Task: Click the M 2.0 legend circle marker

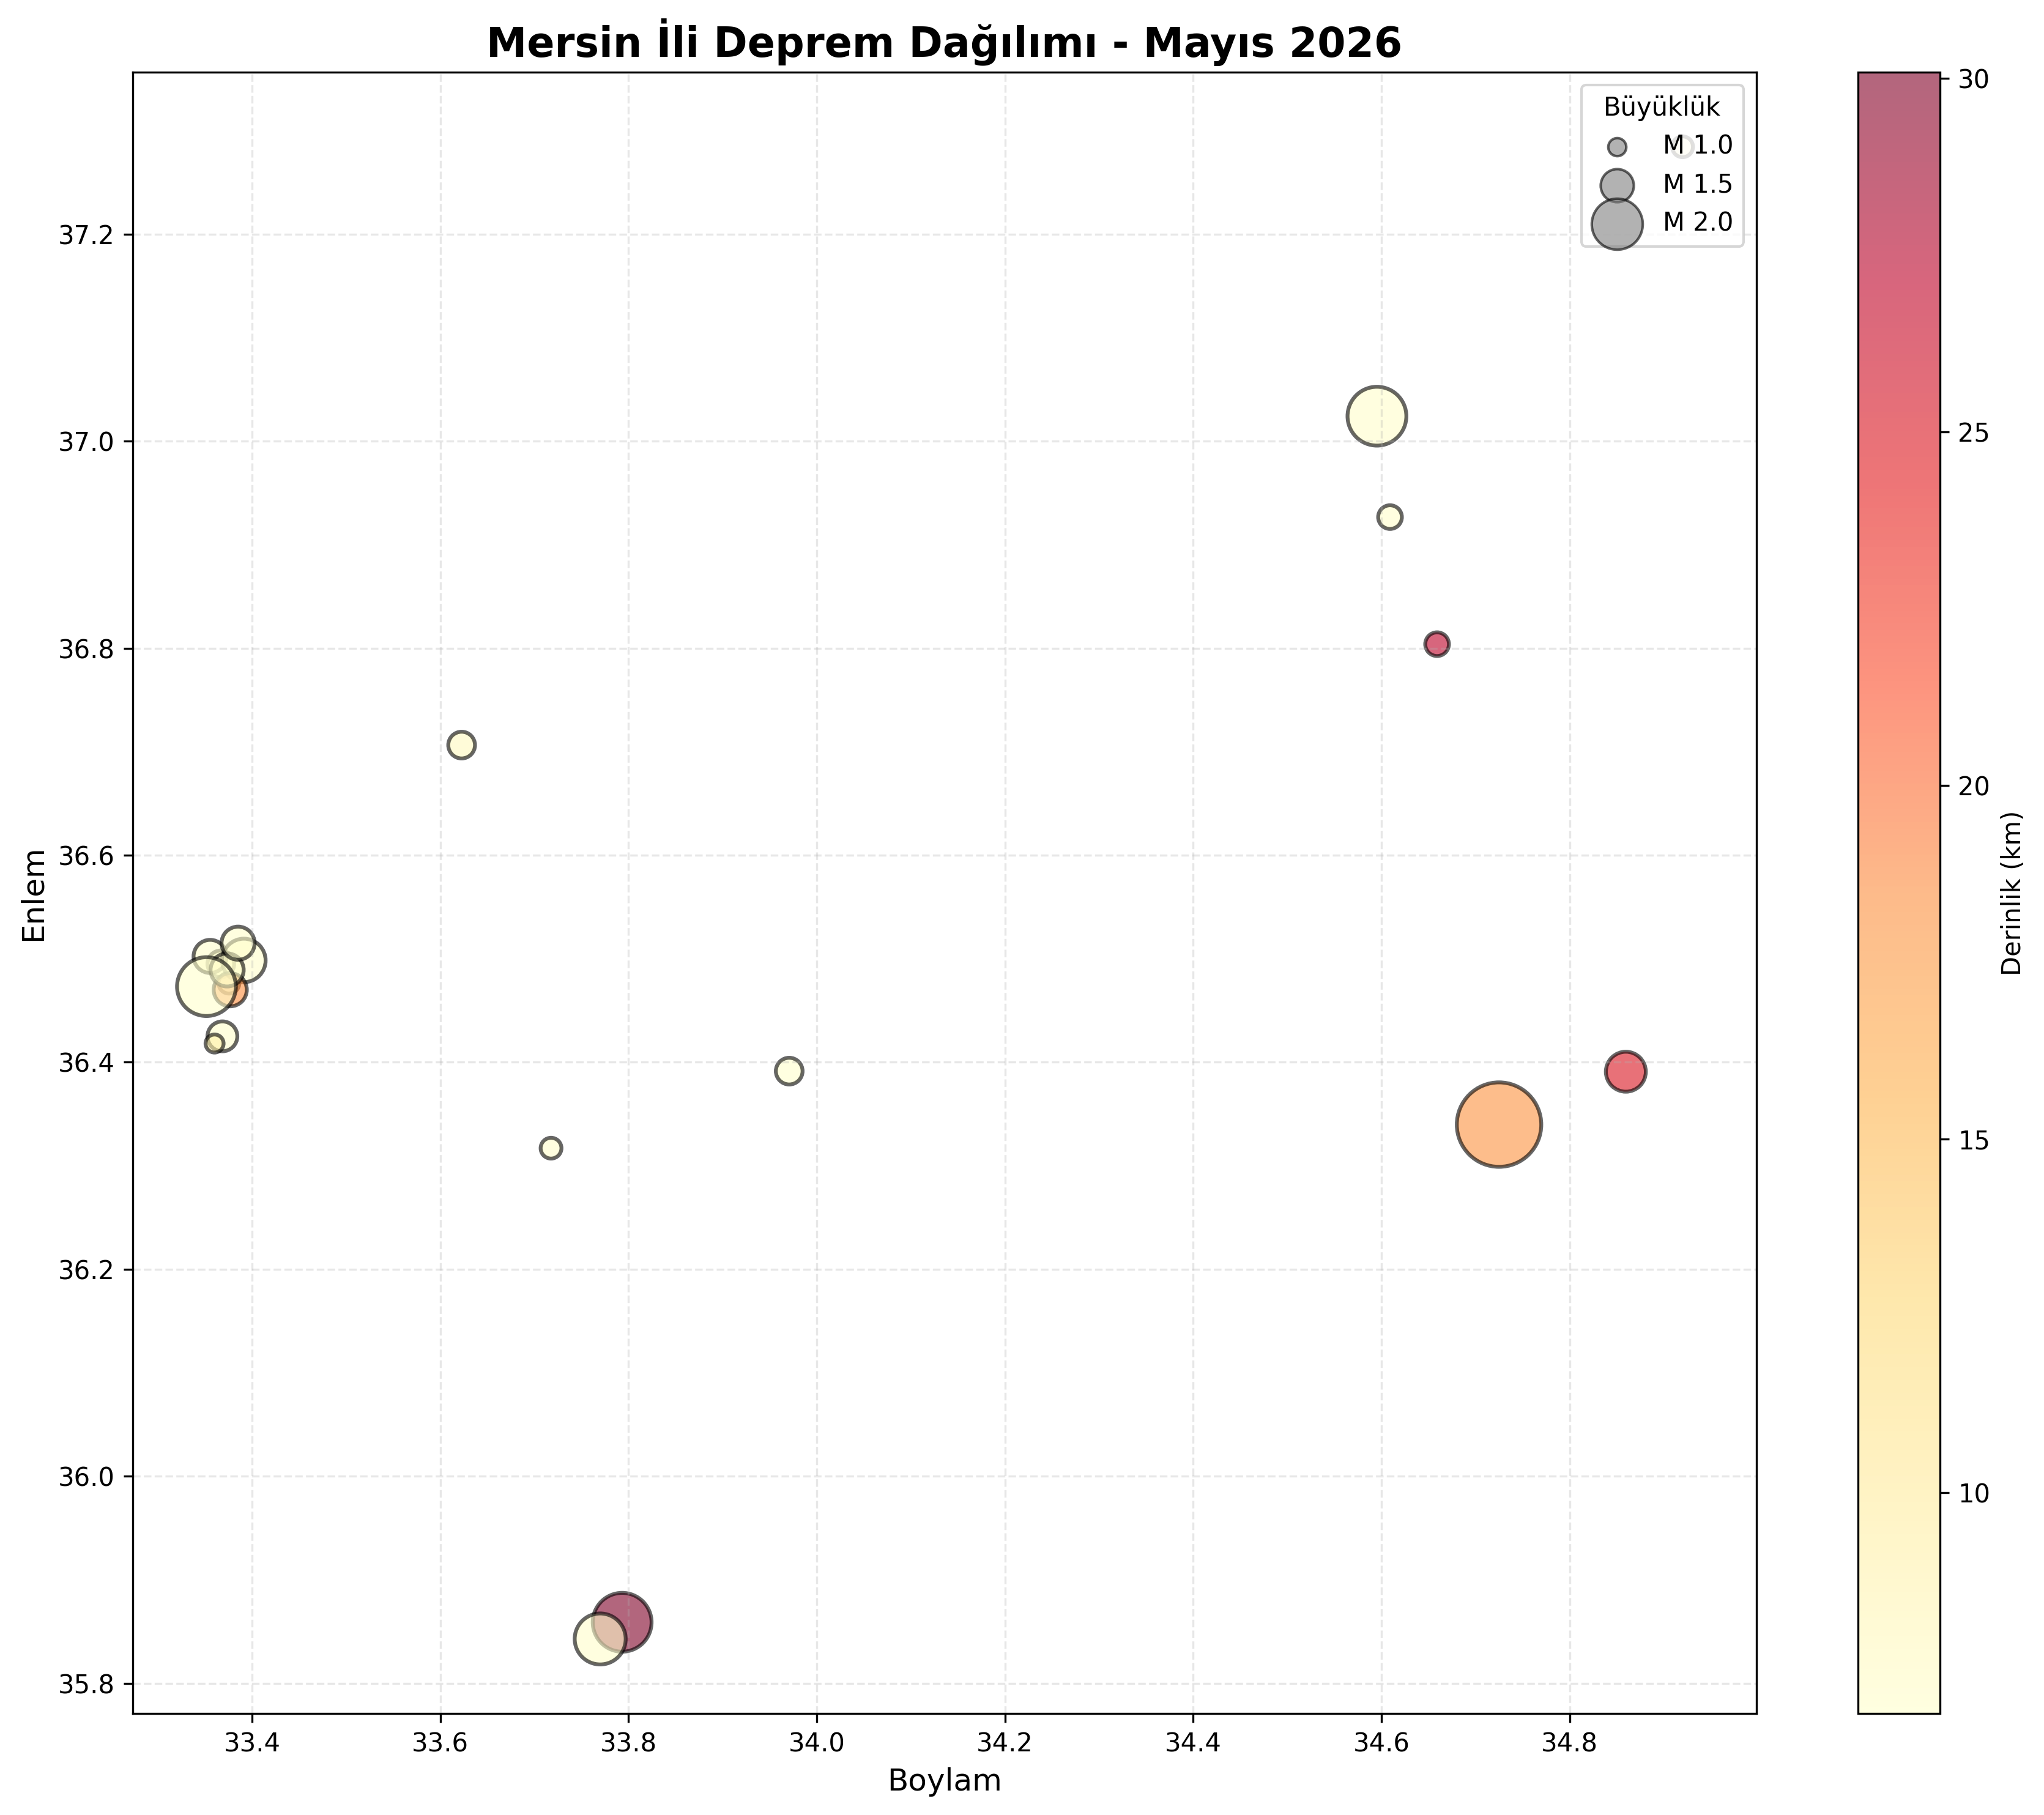Action: click(1617, 223)
